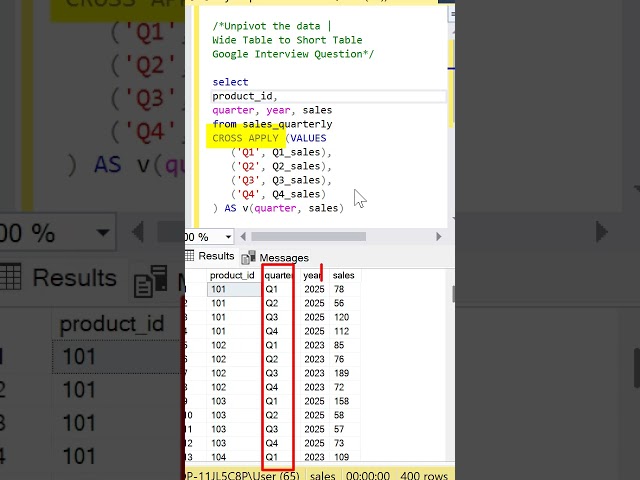The height and width of the screenshot is (480, 640).
Task: Click the sales value 109
Action: 341,457
